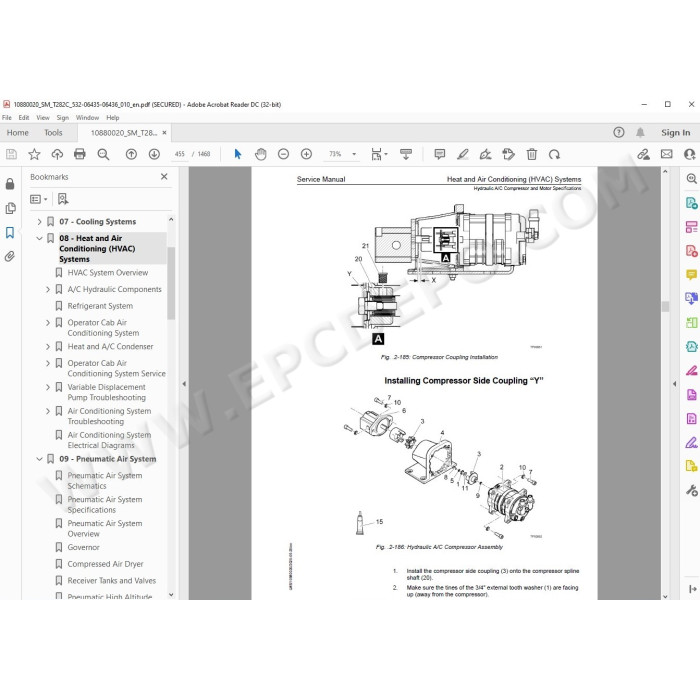Open the attachments paperclip panel
This screenshot has height=700, width=700.
pyautogui.click(x=10, y=256)
